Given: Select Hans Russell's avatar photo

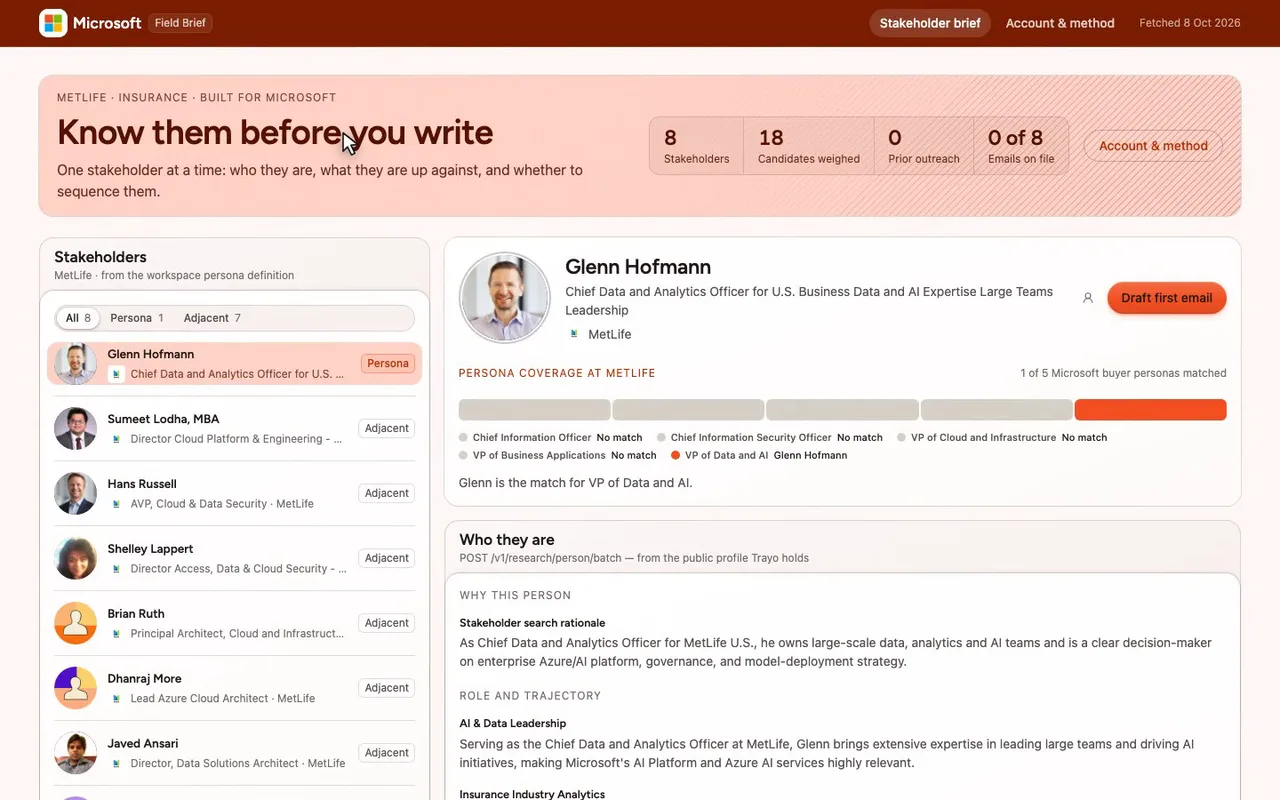Looking at the screenshot, I should (76, 493).
